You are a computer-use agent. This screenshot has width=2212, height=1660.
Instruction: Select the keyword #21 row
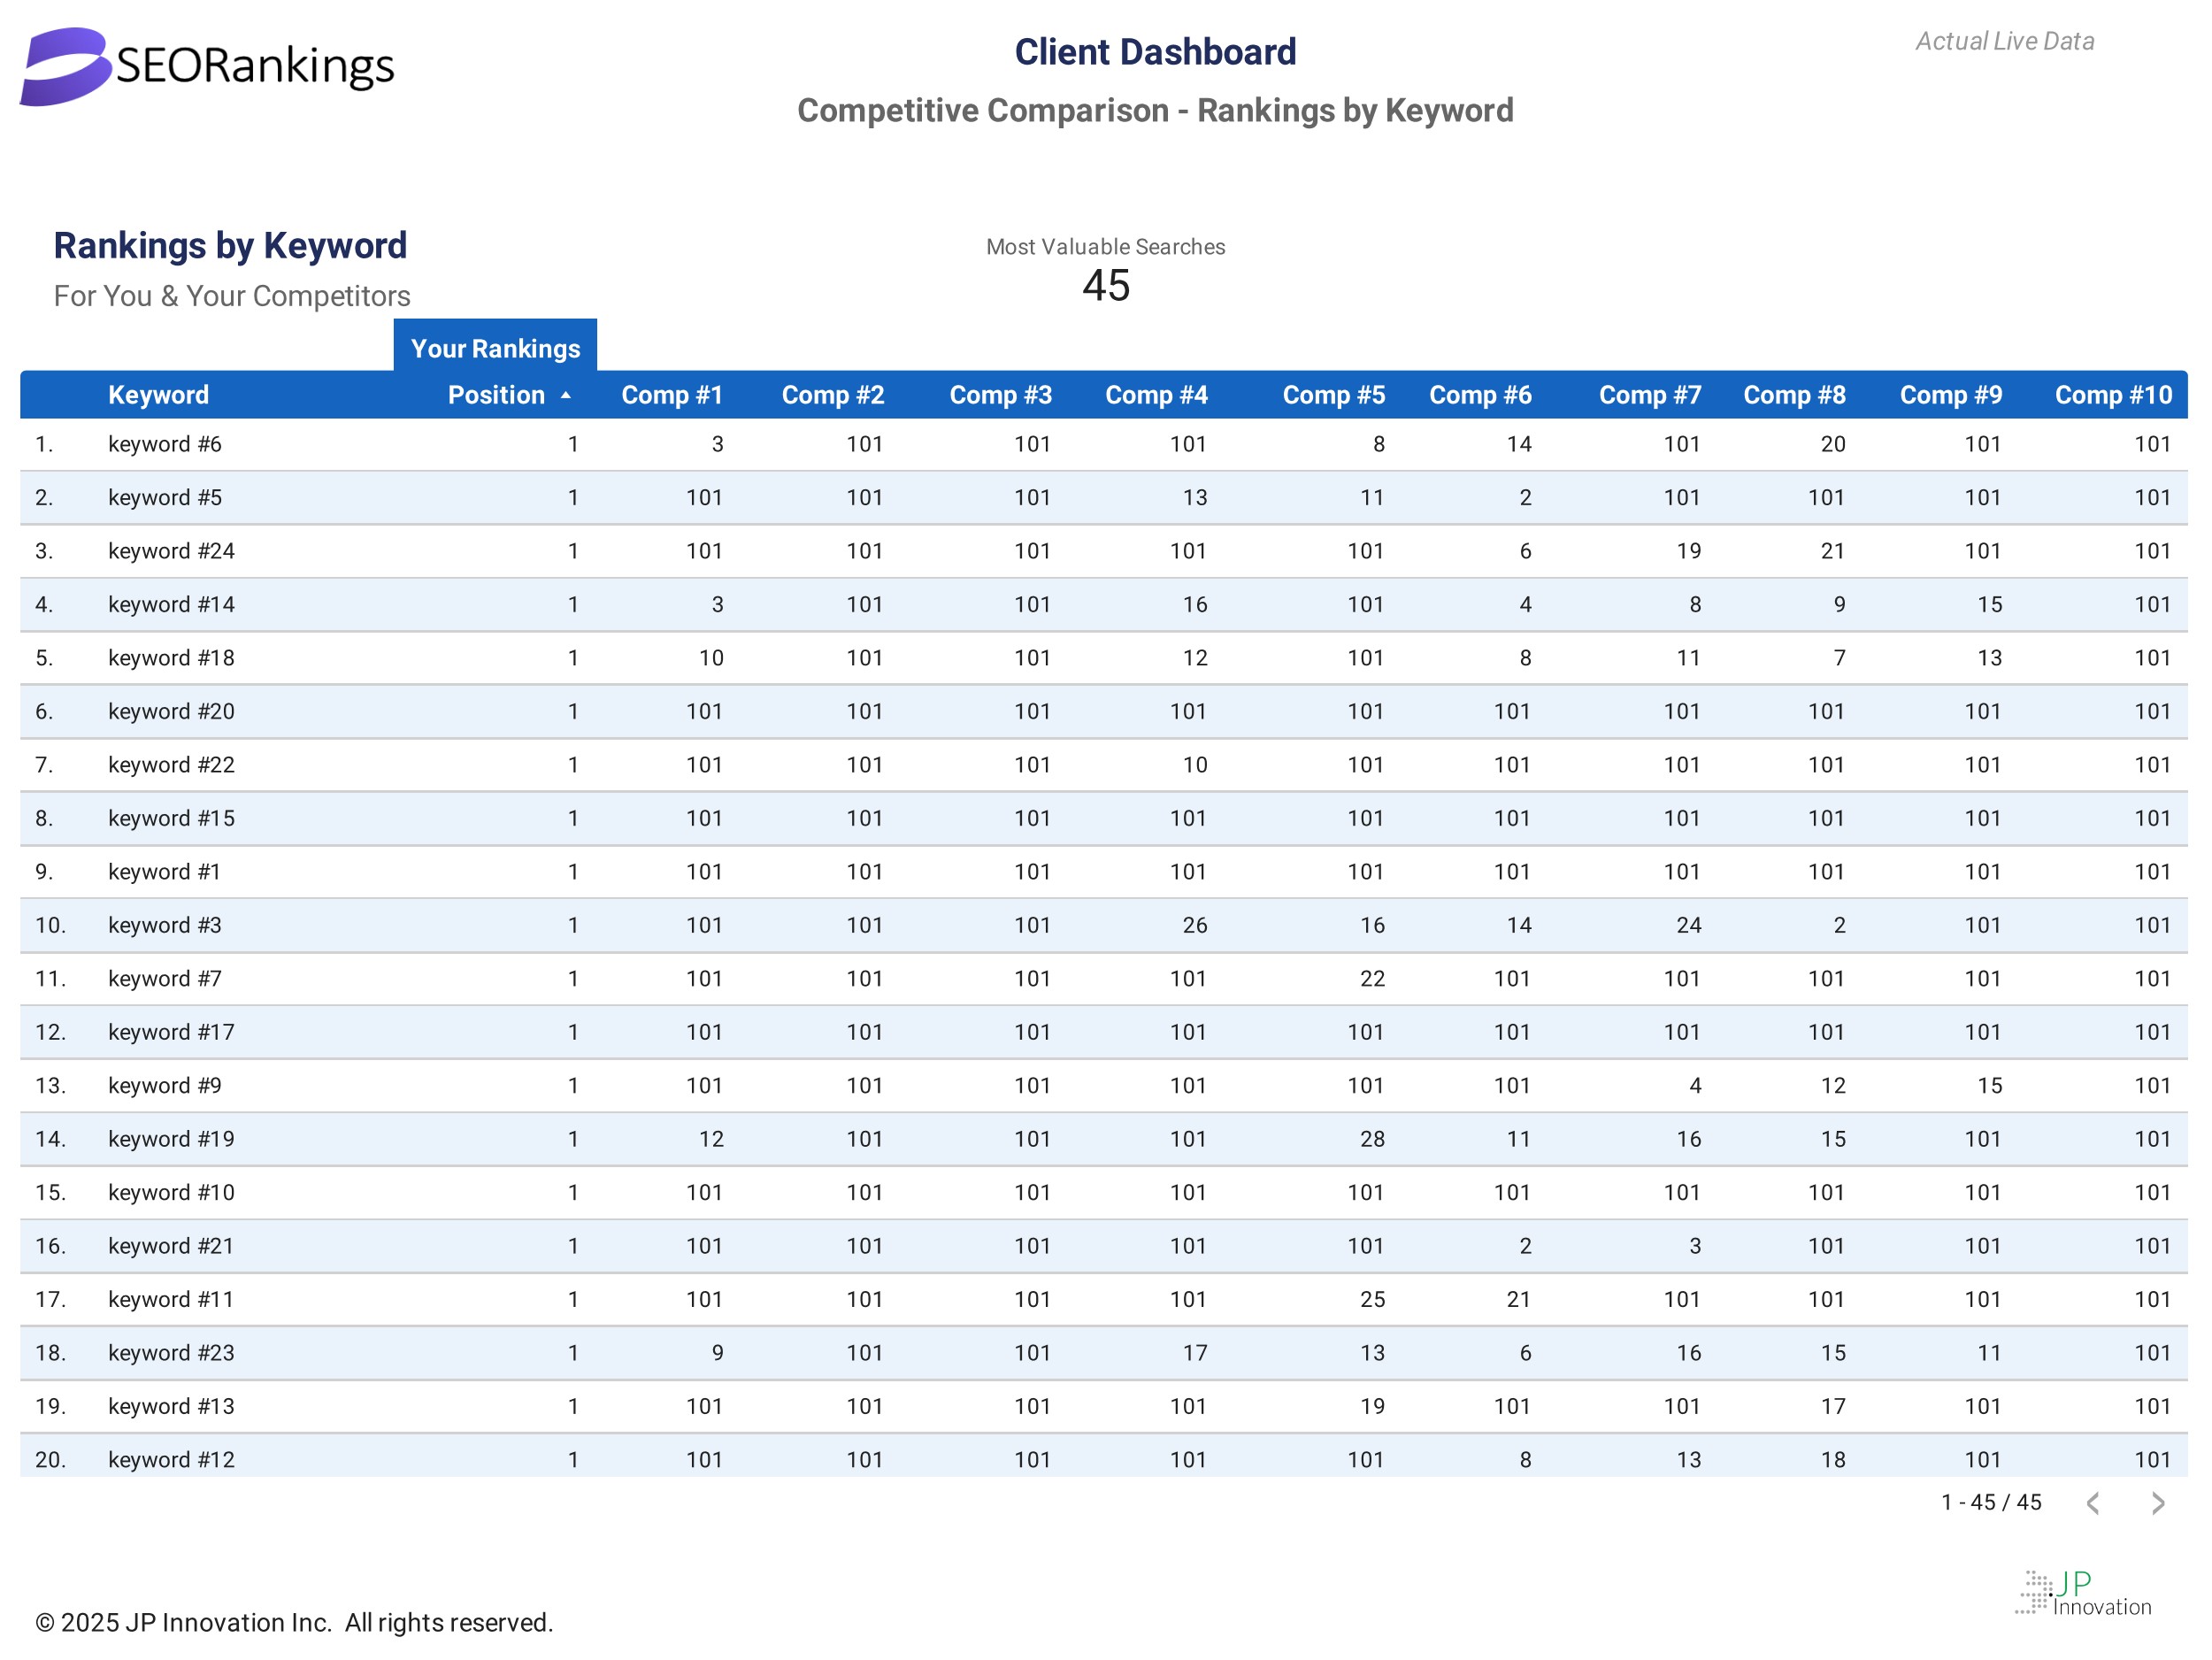click(171, 1246)
